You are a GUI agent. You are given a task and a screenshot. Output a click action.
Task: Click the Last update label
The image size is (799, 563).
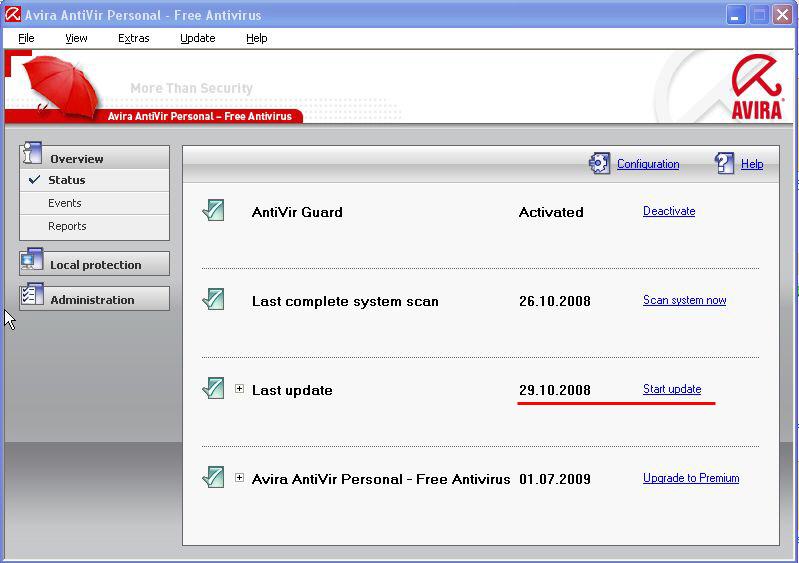coord(292,390)
